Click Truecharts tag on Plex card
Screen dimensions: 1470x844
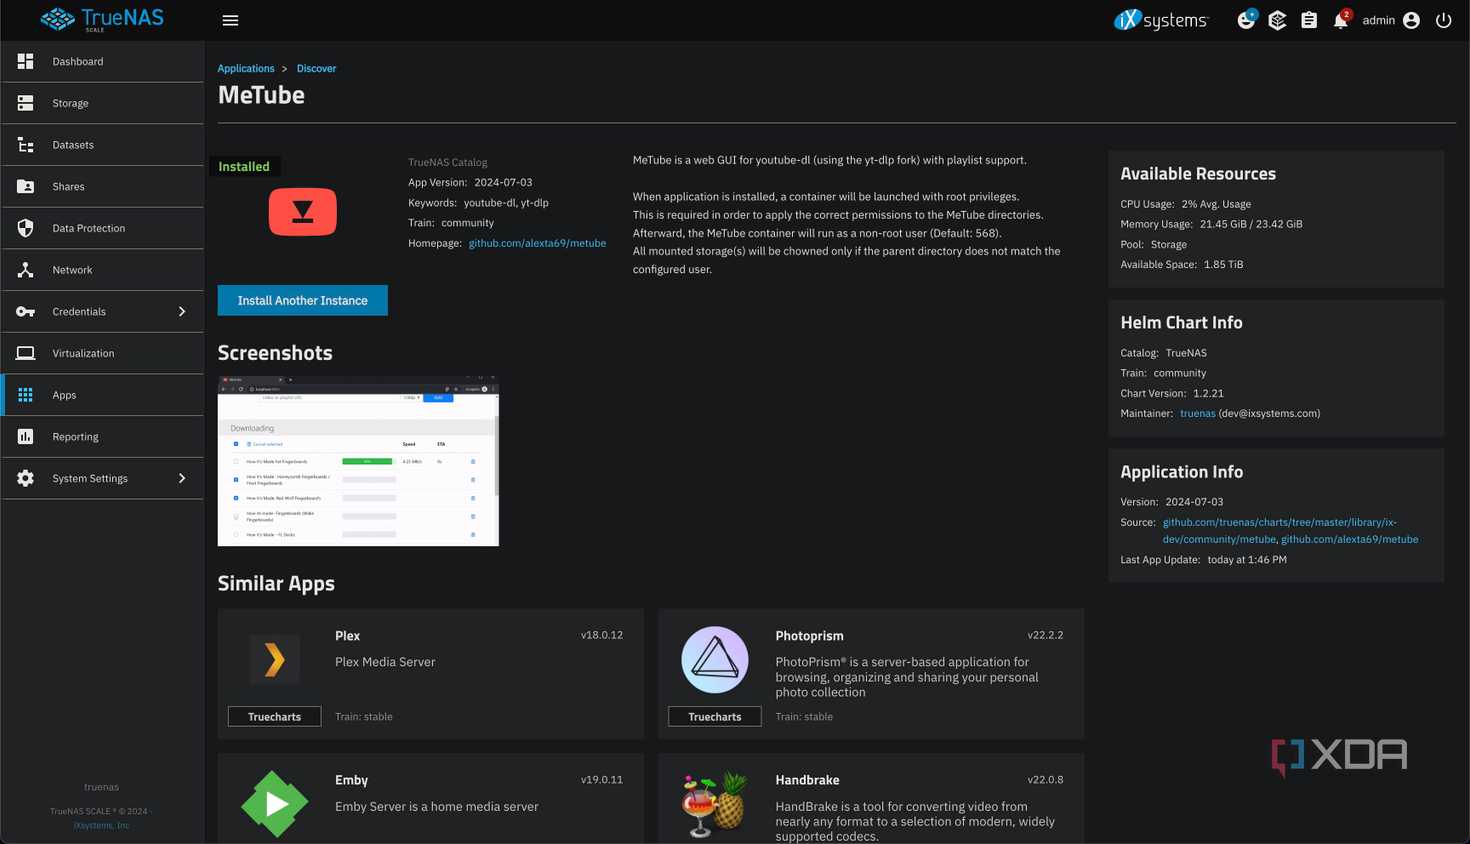(274, 717)
